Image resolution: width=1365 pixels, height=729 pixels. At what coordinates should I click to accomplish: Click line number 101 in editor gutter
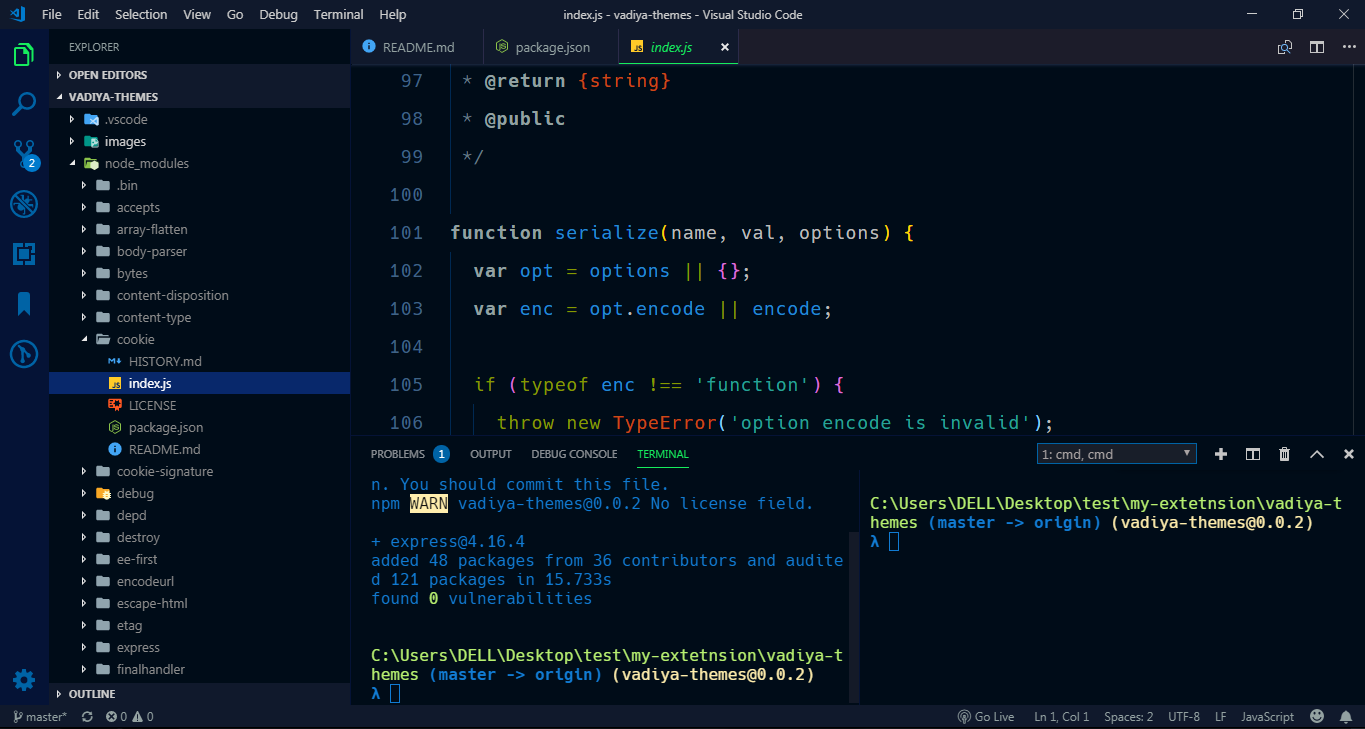[x=406, y=232]
